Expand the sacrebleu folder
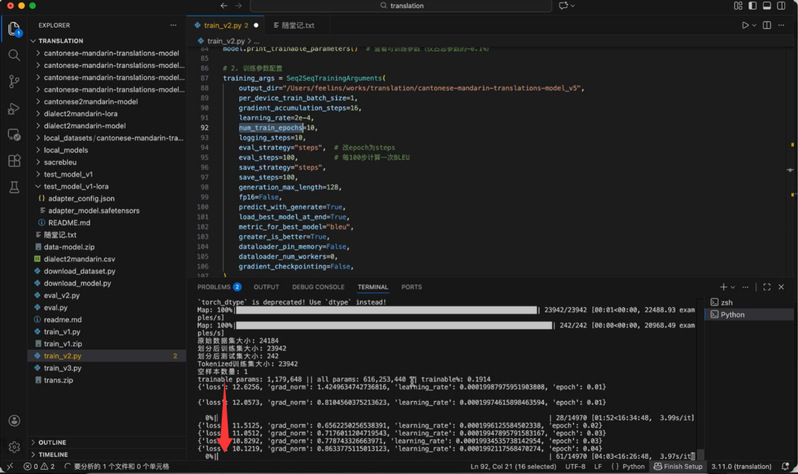This screenshot has height=474, width=798. pyautogui.click(x=62, y=161)
